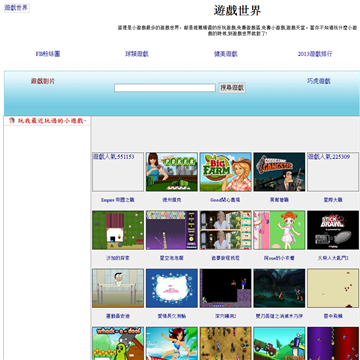Click the 遊戲世界 logo image link
Image resolution: width=360 pixels, height=360 pixels.
point(17,8)
